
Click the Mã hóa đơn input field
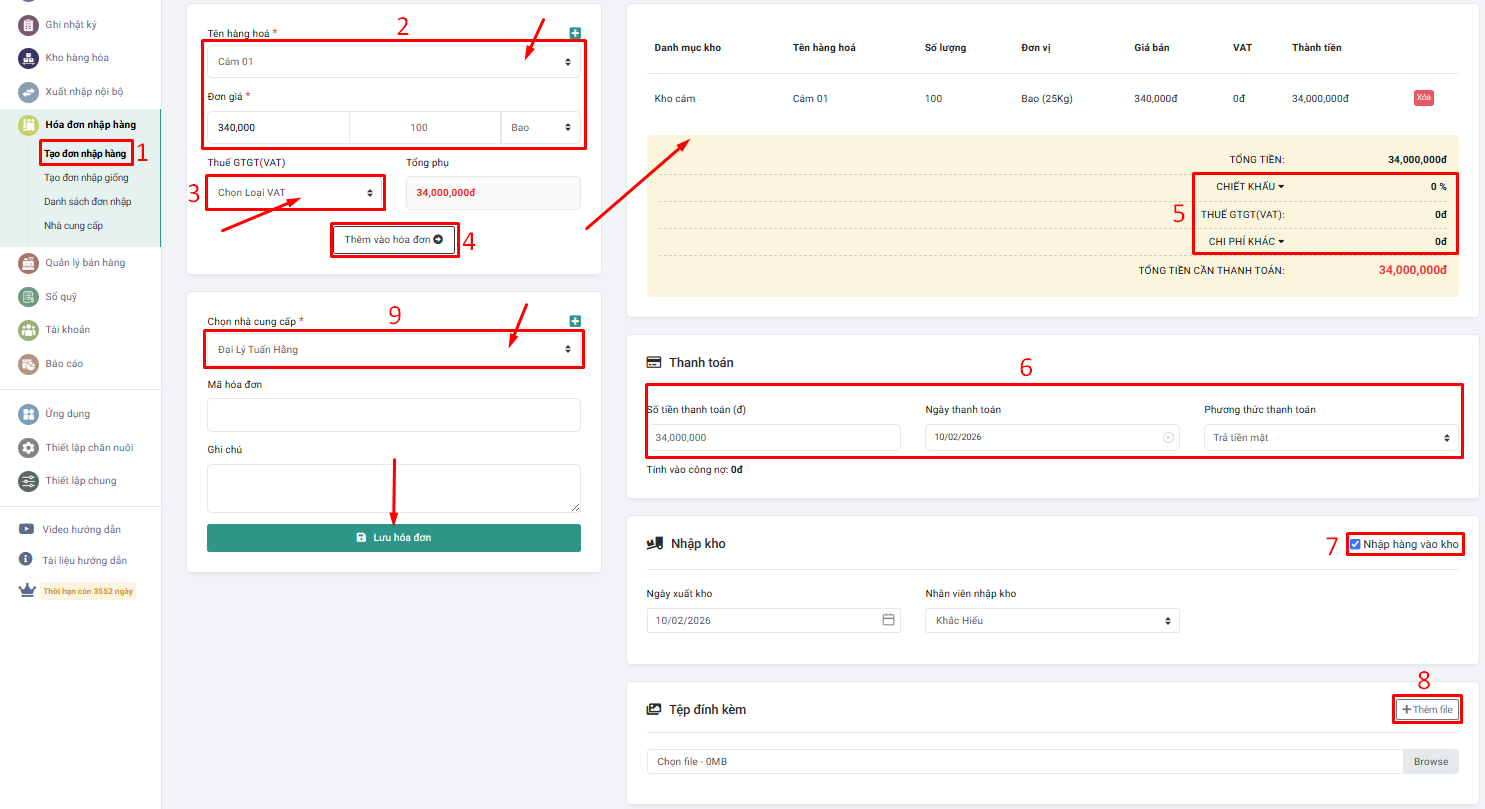tap(393, 415)
